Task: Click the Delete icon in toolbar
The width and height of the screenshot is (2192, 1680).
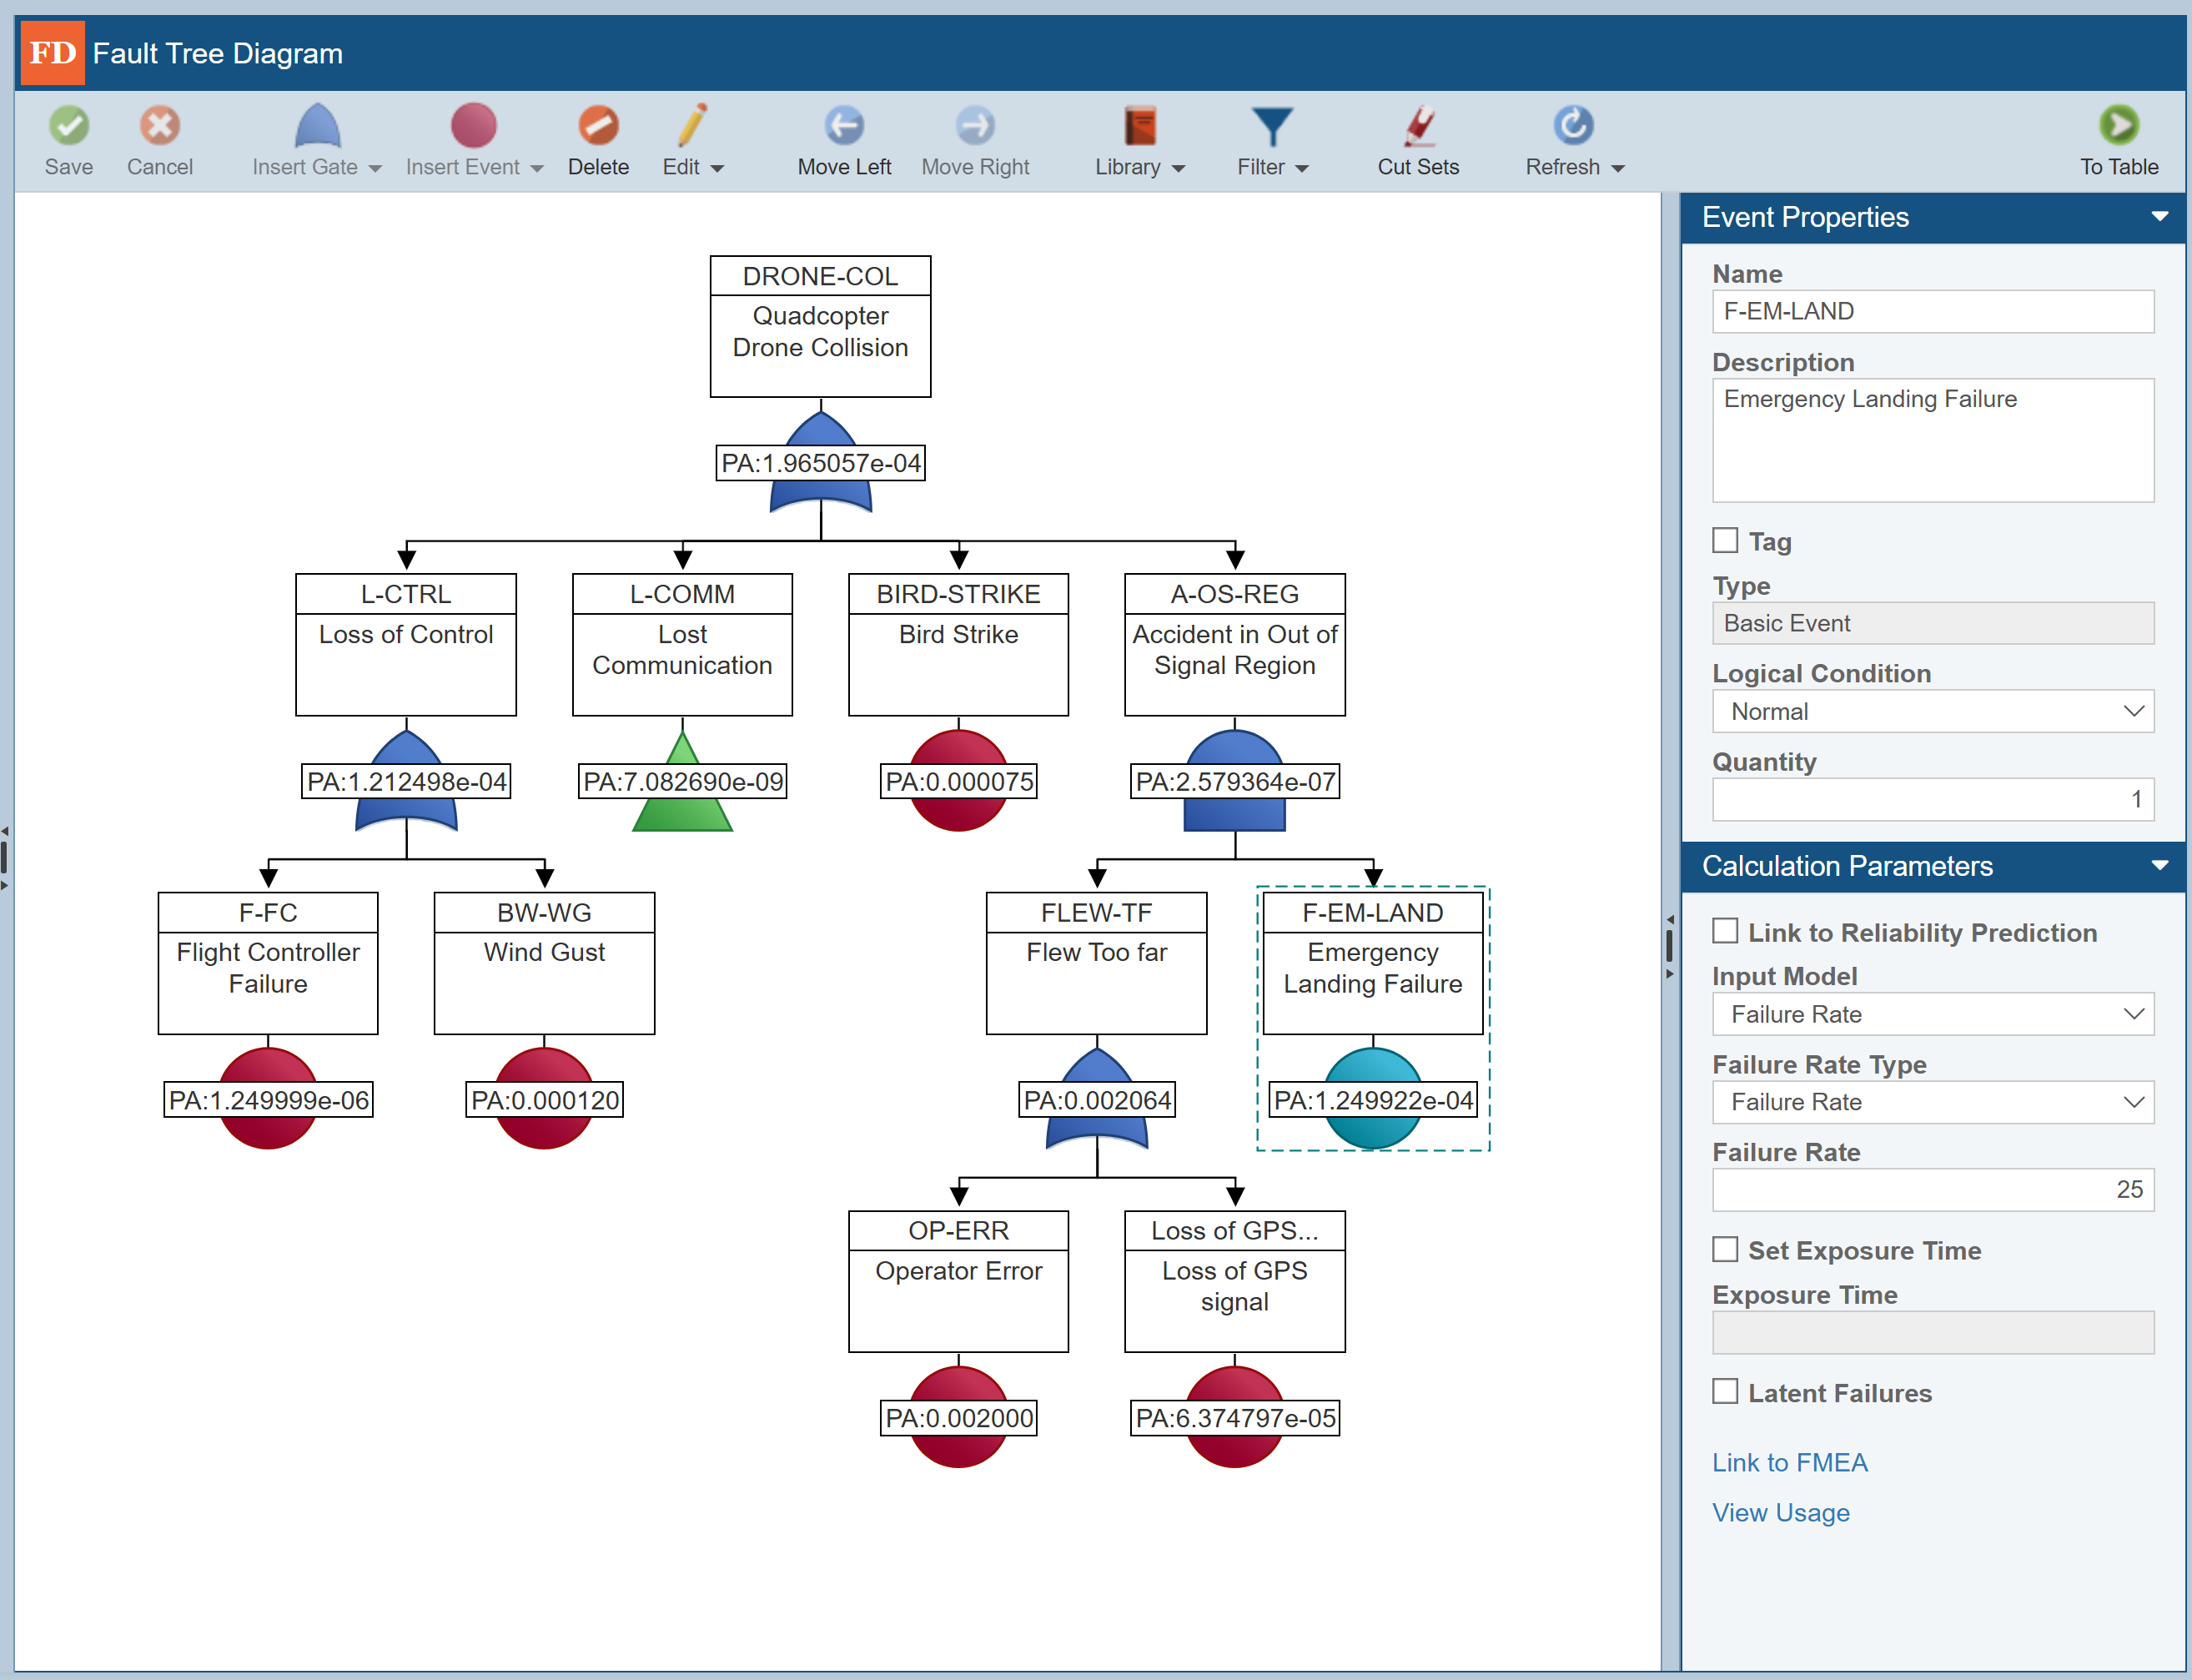Action: point(598,126)
